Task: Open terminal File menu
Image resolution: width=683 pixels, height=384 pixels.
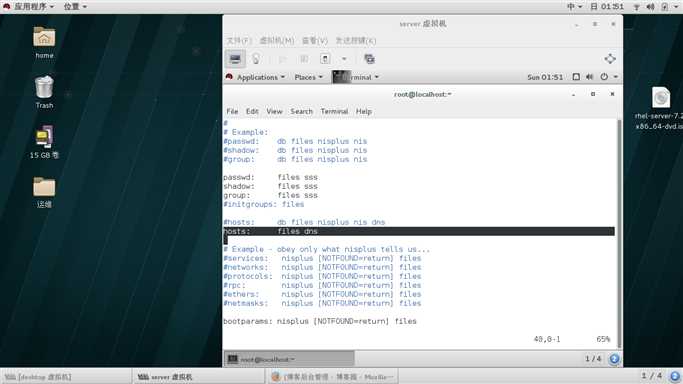Action: coord(232,111)
